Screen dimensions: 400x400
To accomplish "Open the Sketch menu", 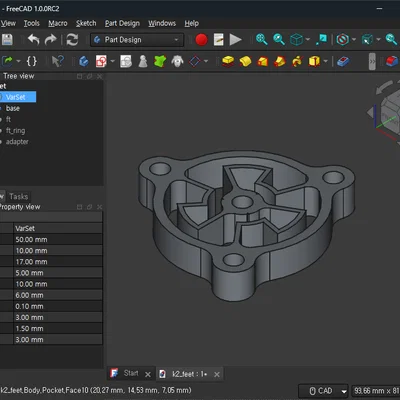I will coord(86,23).
